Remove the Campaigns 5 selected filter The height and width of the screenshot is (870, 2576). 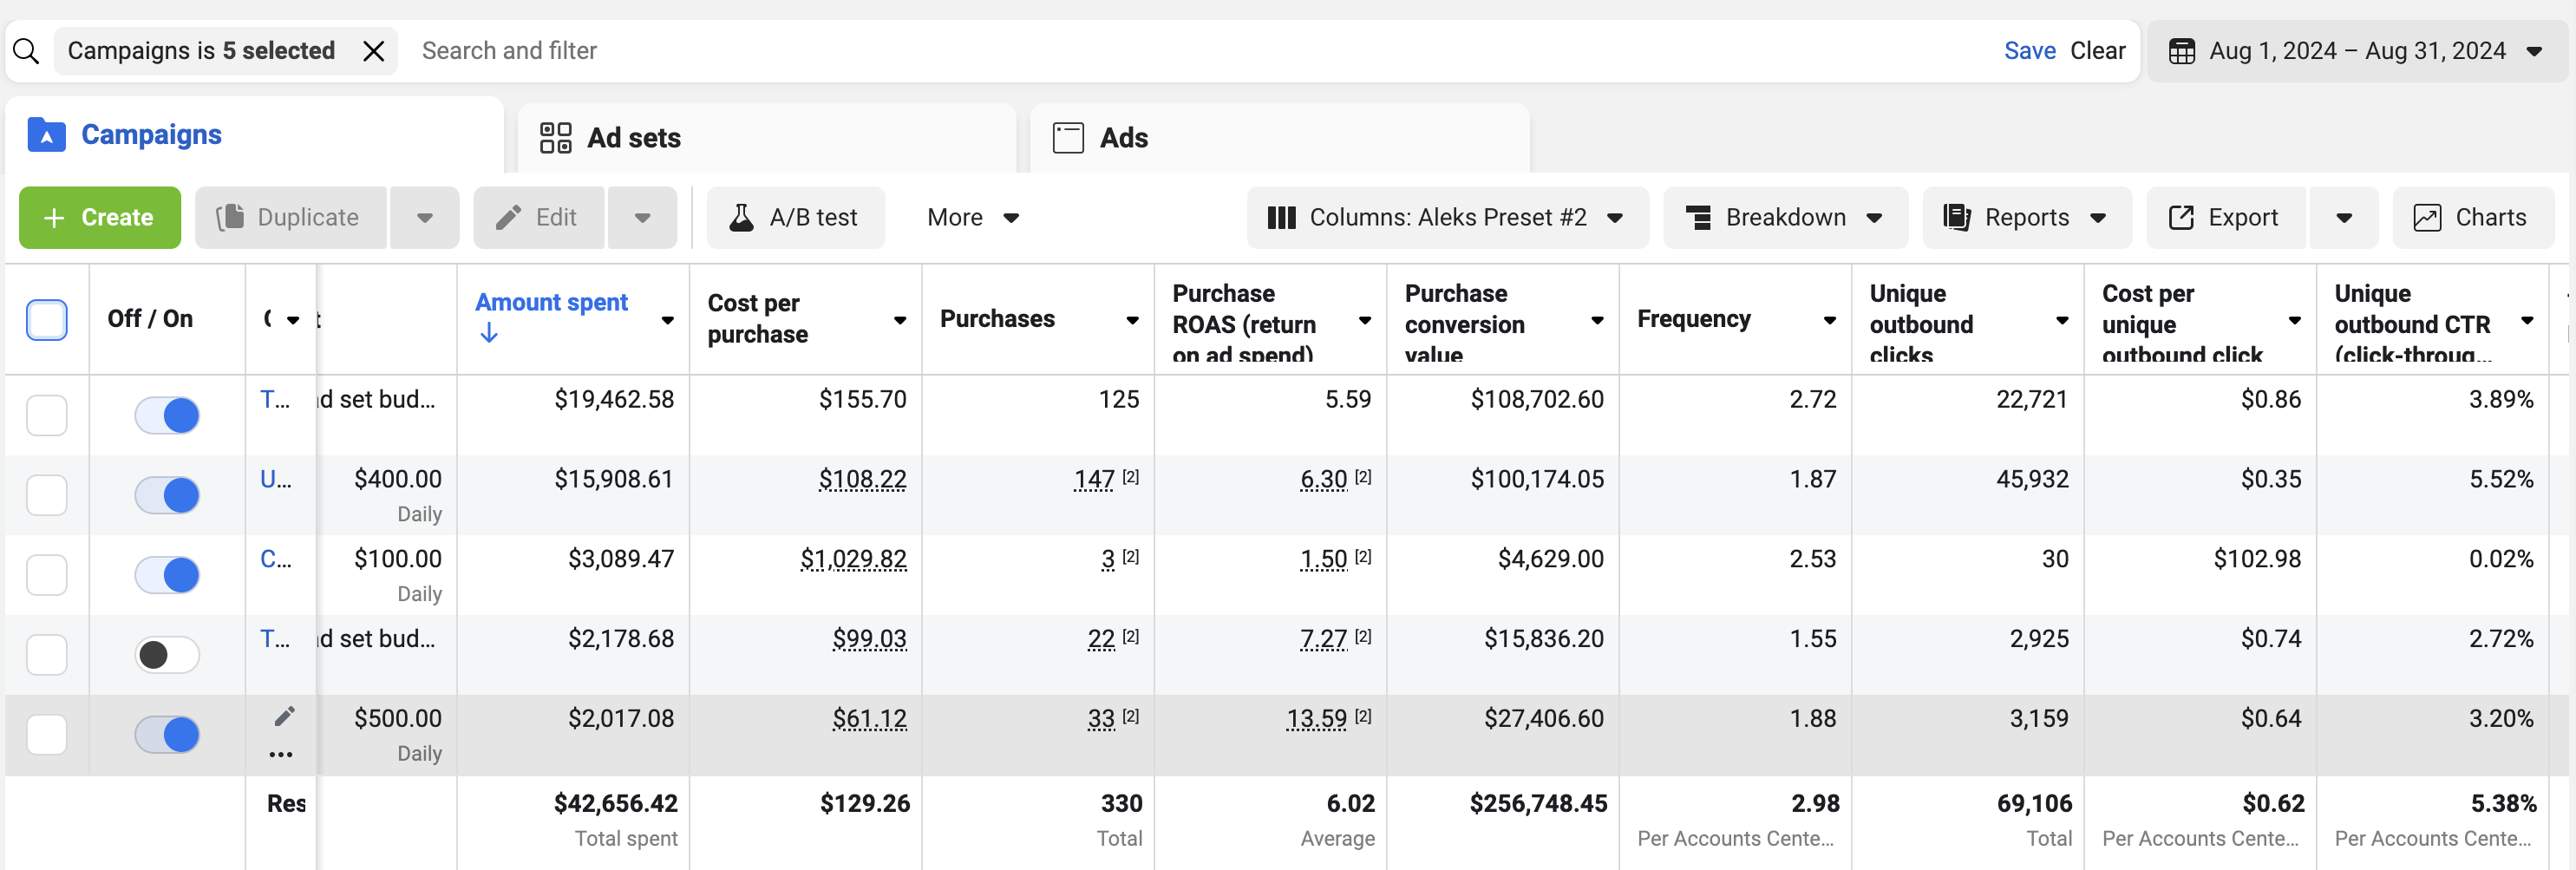coord(373,51)
